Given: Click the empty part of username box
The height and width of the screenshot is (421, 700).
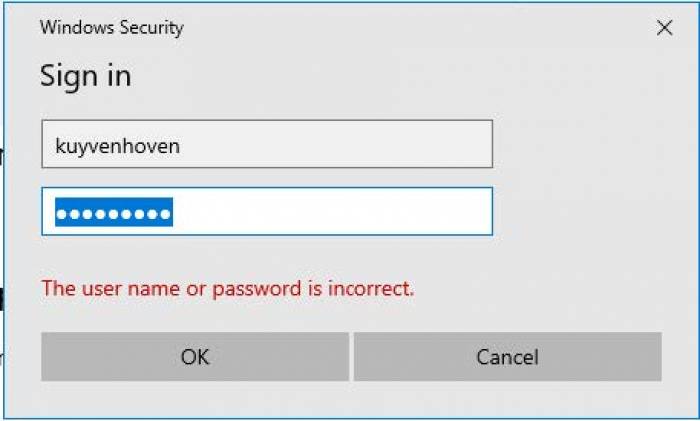Looking at the screenshot, I should (335, 144).
